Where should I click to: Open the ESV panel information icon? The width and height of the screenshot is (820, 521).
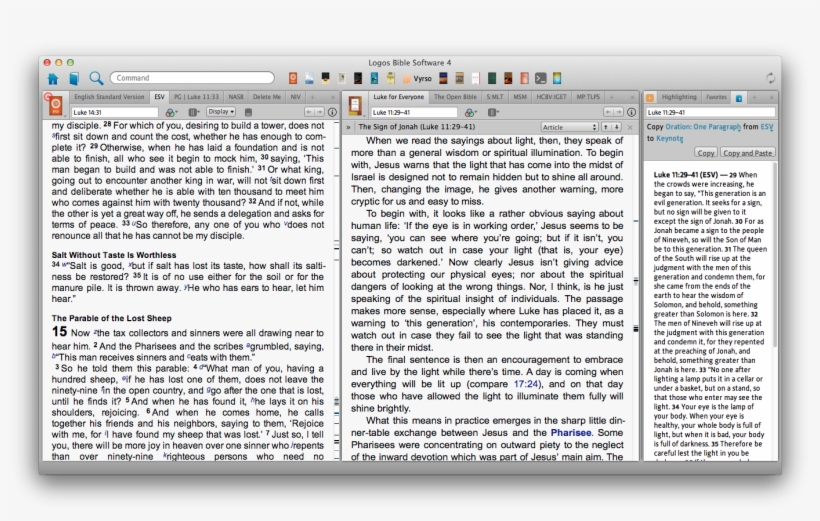tap(332, 112)
